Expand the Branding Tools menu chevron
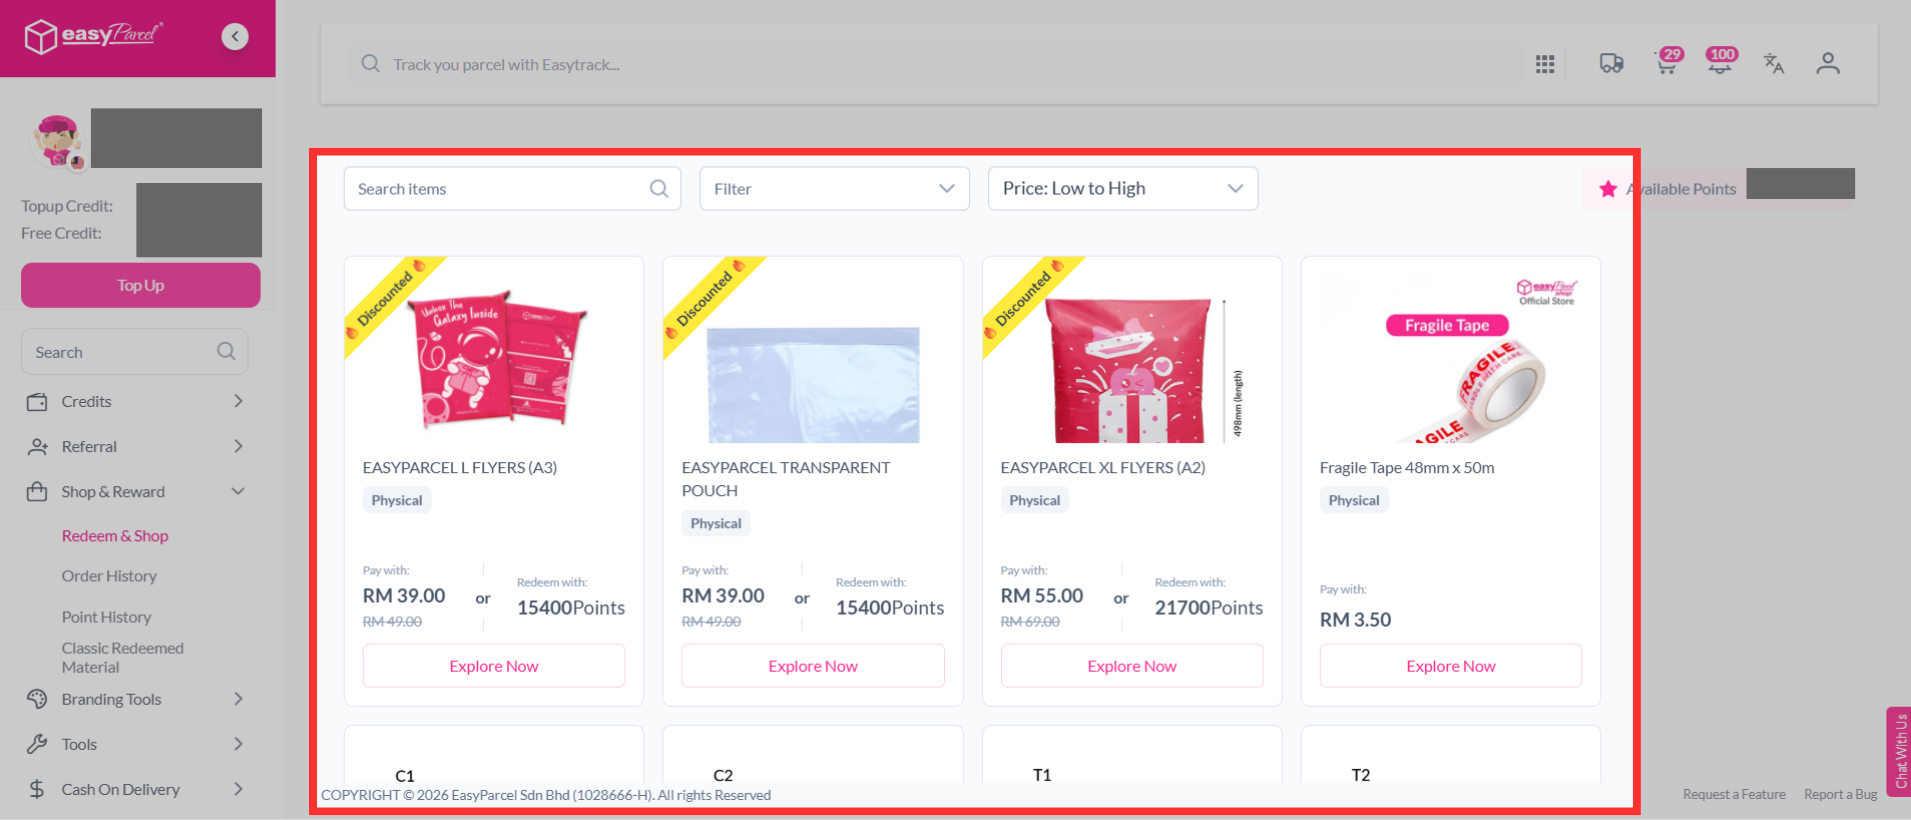The image size is (1911, 820). coord(238,699)
